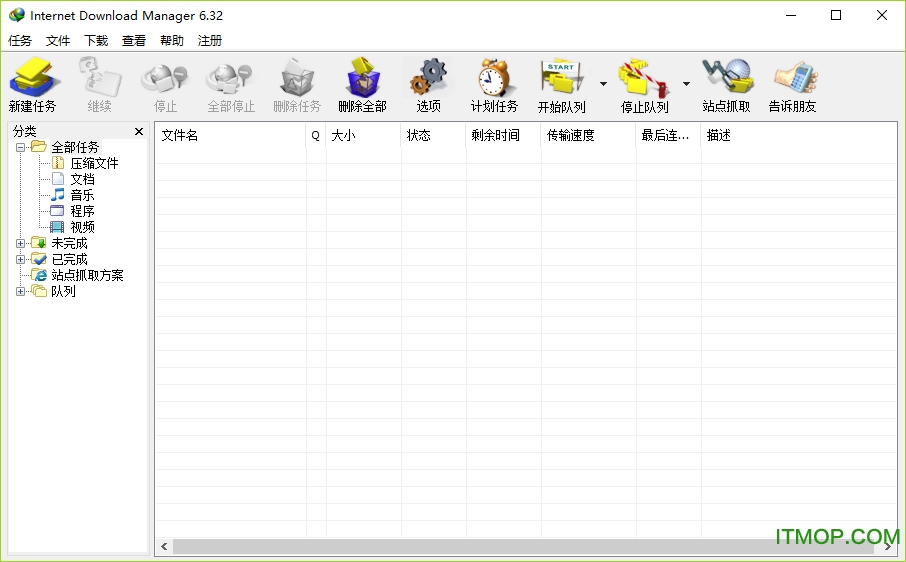This screenshot has width=906, height=562.
Task: Click the 删除全部 (Delete All) icon
Action: point(362,84)
